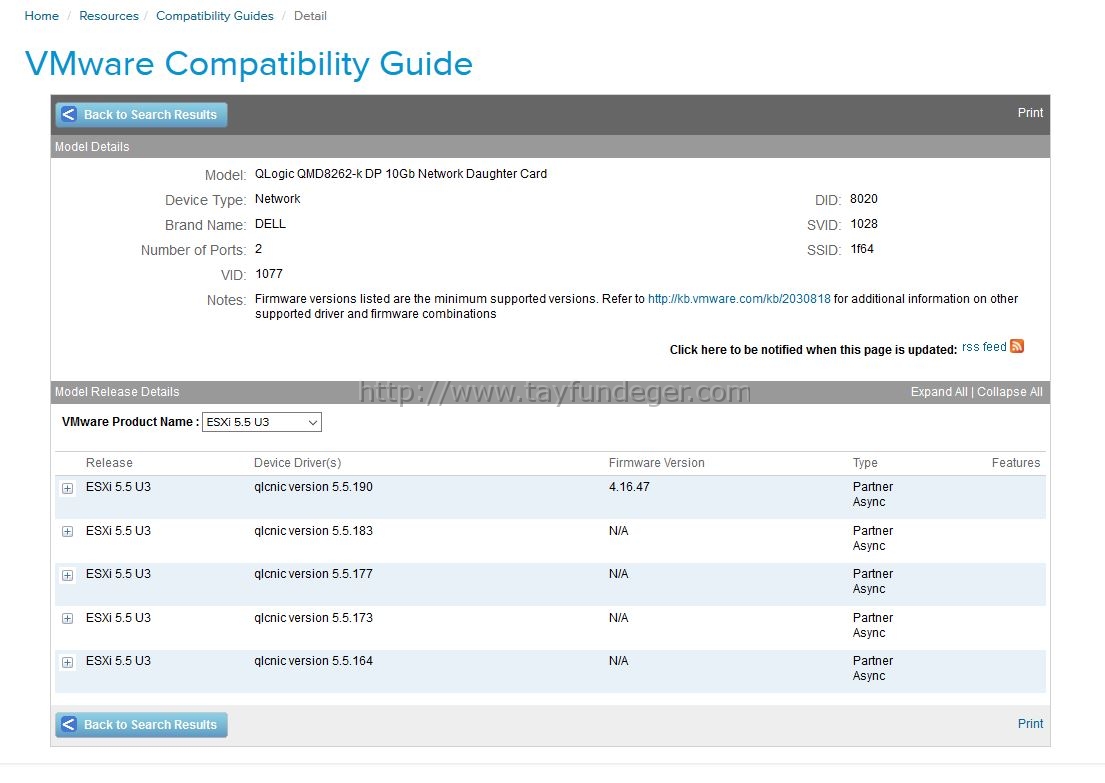Viewport: 1105px width, 783px height.
Task: Click the orange RSS feed icon
Action: tap(1016, 346)
